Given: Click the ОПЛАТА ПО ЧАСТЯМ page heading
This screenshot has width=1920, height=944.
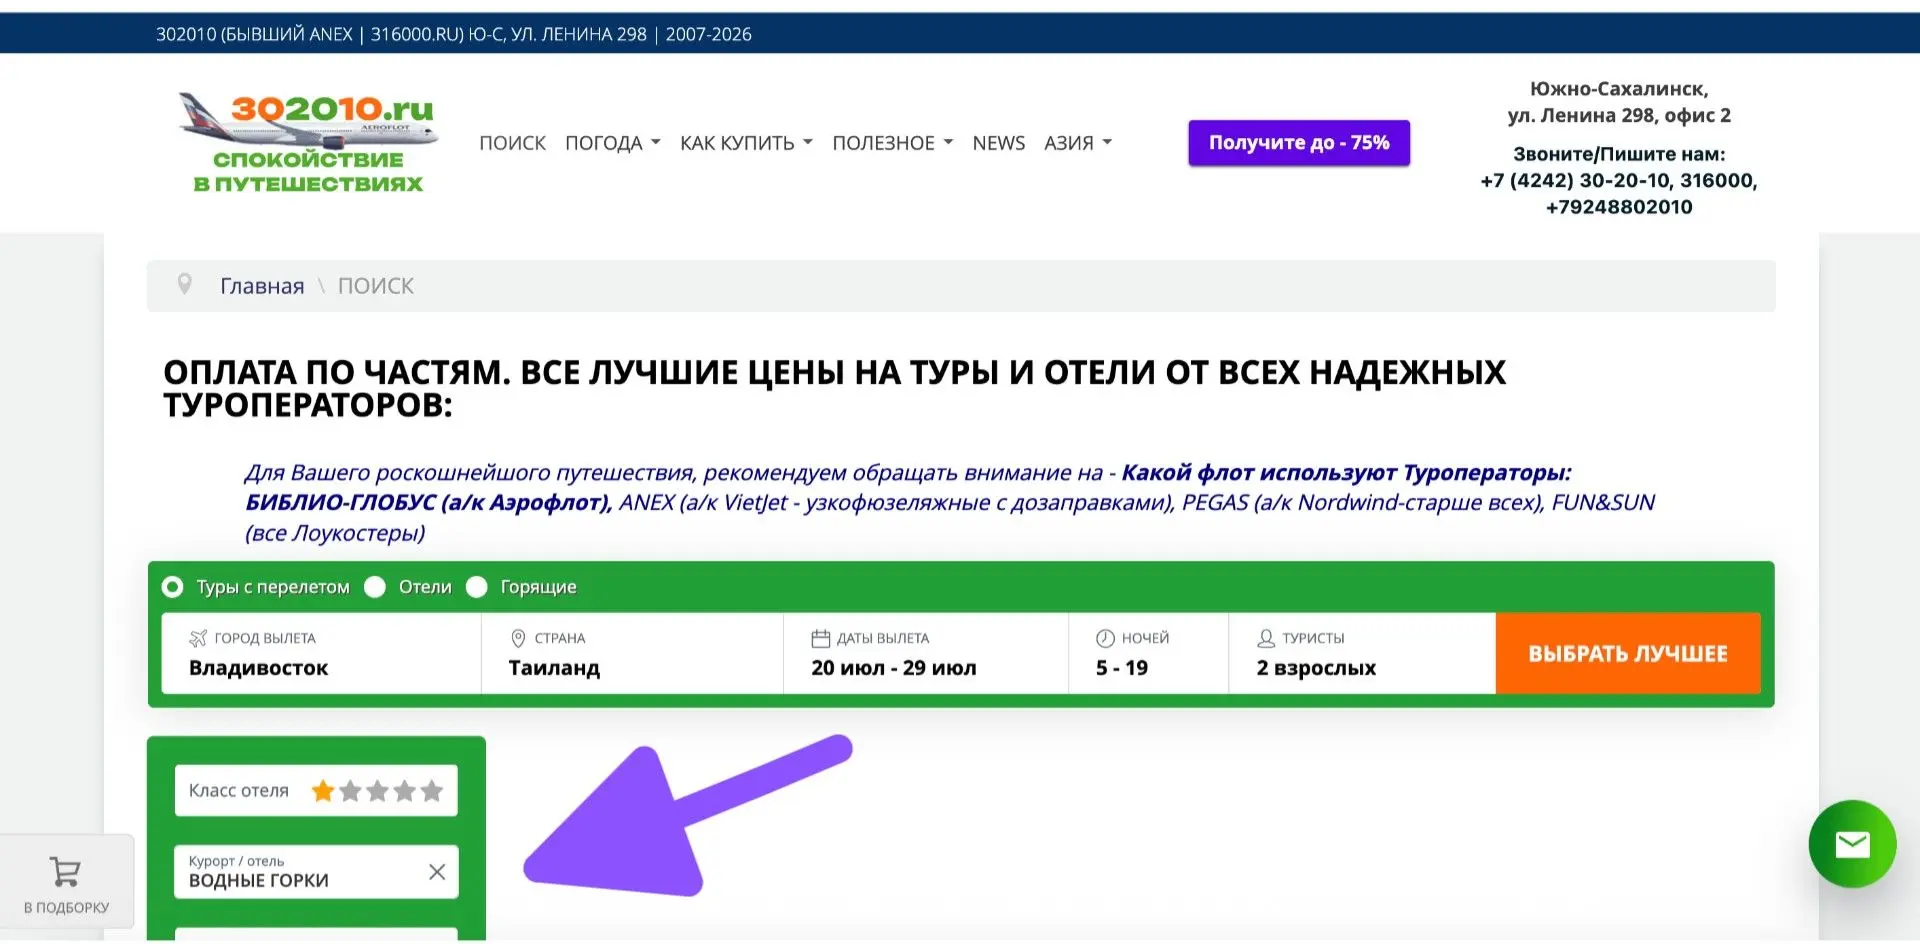Looking at the screenshot, I should (x=834, y=388).
